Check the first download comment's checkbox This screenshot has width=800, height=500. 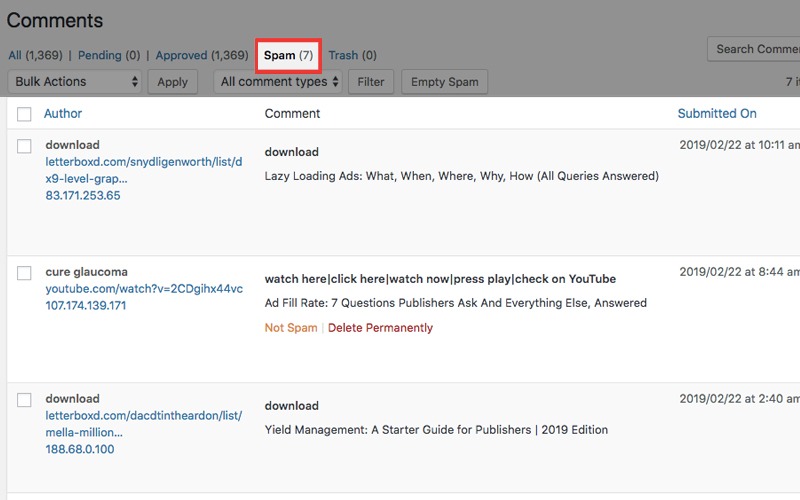click(25, 146)
